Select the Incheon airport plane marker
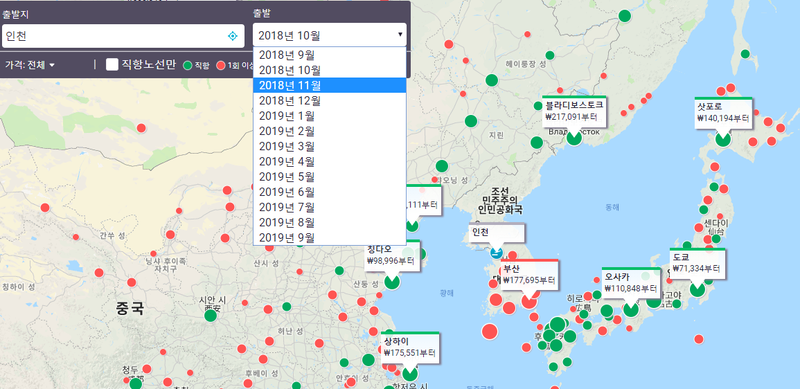The height and width of the screenshot is (389, 800). point(496,252)
